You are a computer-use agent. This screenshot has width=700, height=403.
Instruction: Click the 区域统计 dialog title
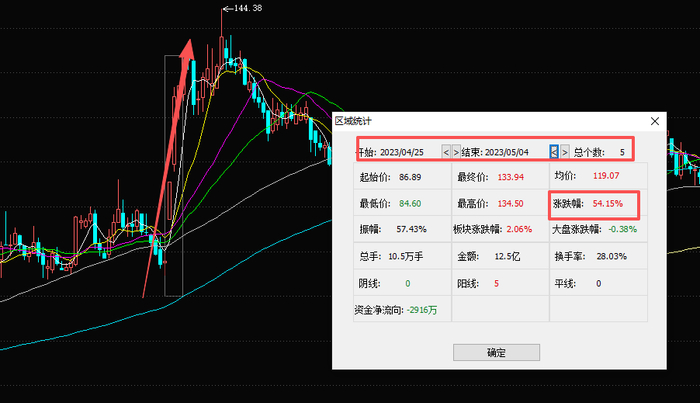tap(353, 120)
